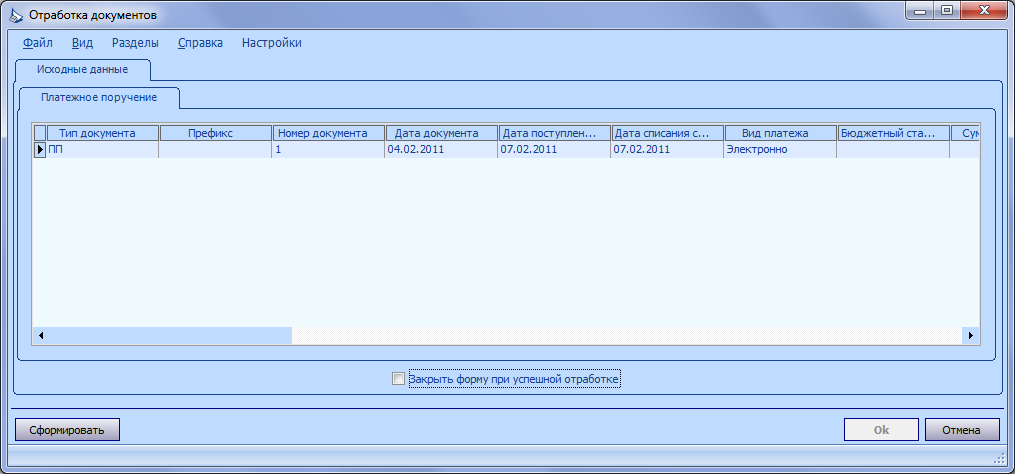This screenshot has height=474, width=1015.
Task: Select the 07.02.2011 cell under Дата поступлен...
Action: 554,150
